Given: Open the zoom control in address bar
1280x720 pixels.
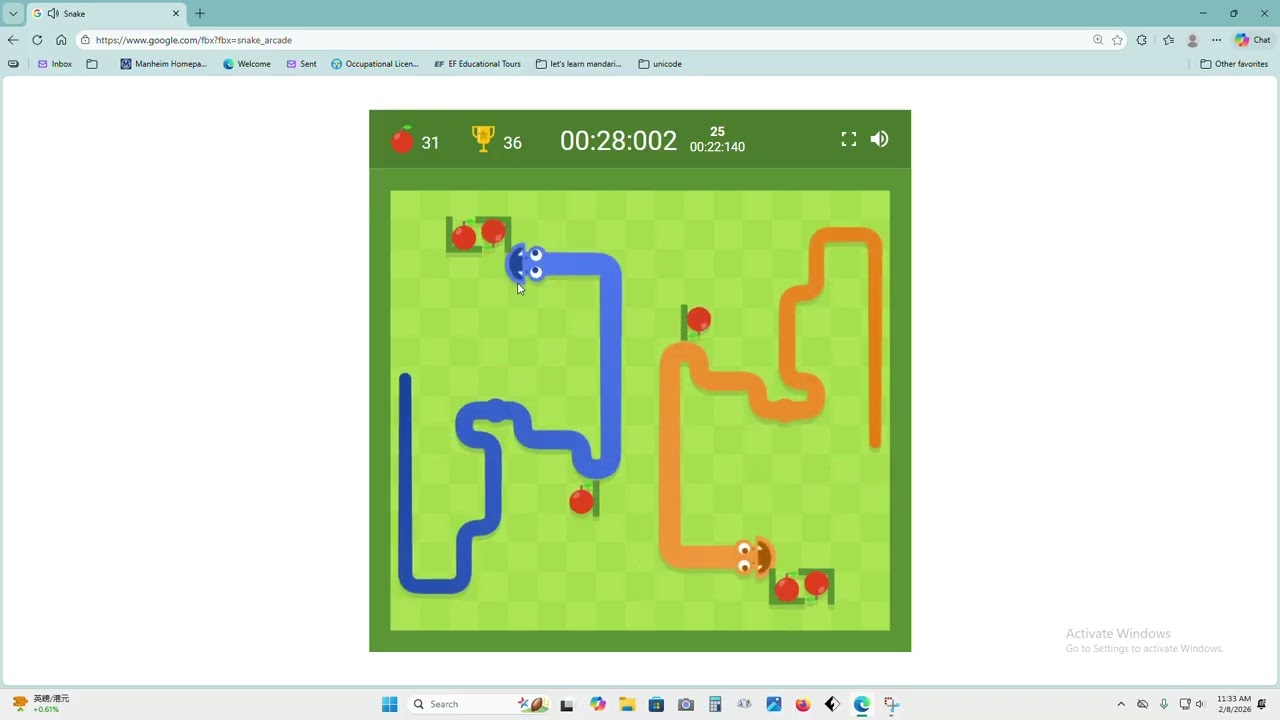Looking at the screenshot, I should pos(1098,40).
